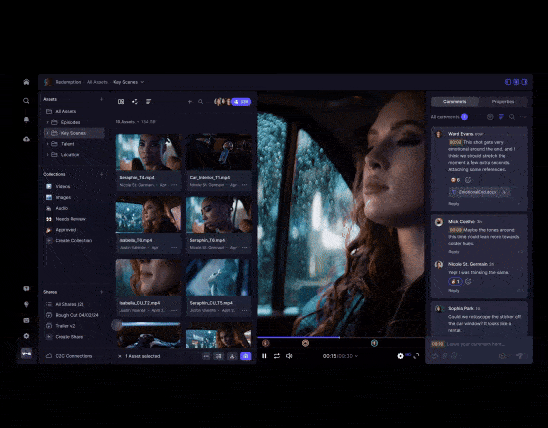Open the Home icon in left rail
The image size is (548, 428).
point(26,82)
